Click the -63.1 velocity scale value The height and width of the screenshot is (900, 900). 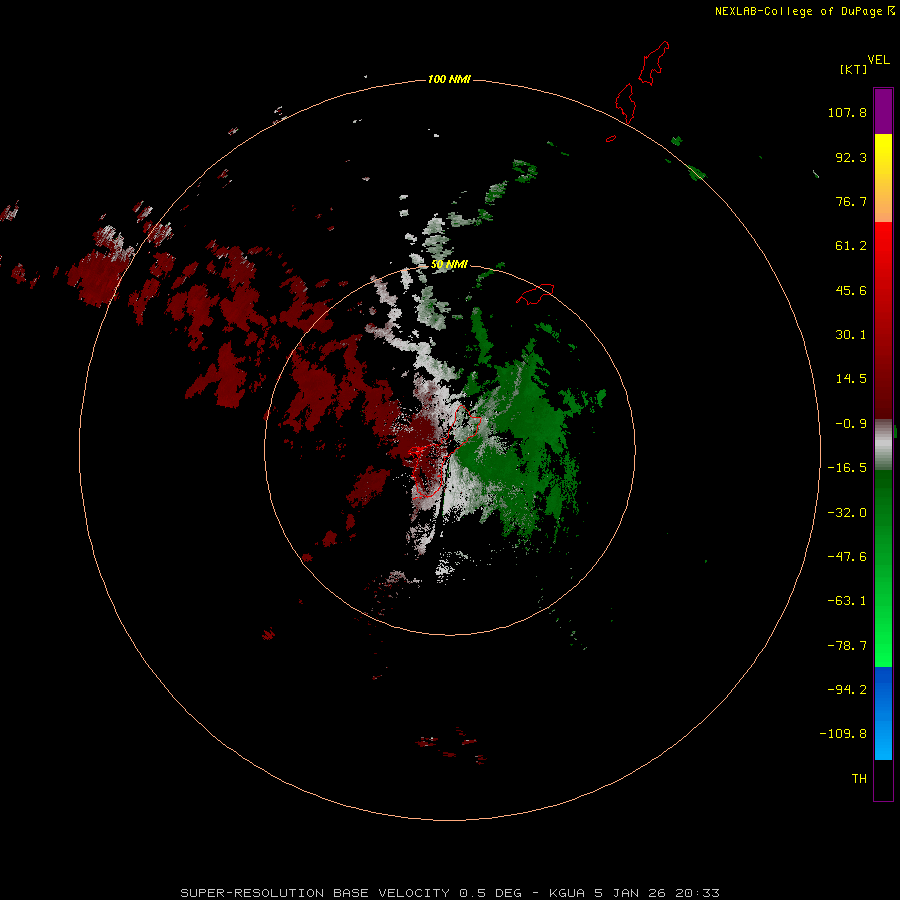click(x=847, y=601)
